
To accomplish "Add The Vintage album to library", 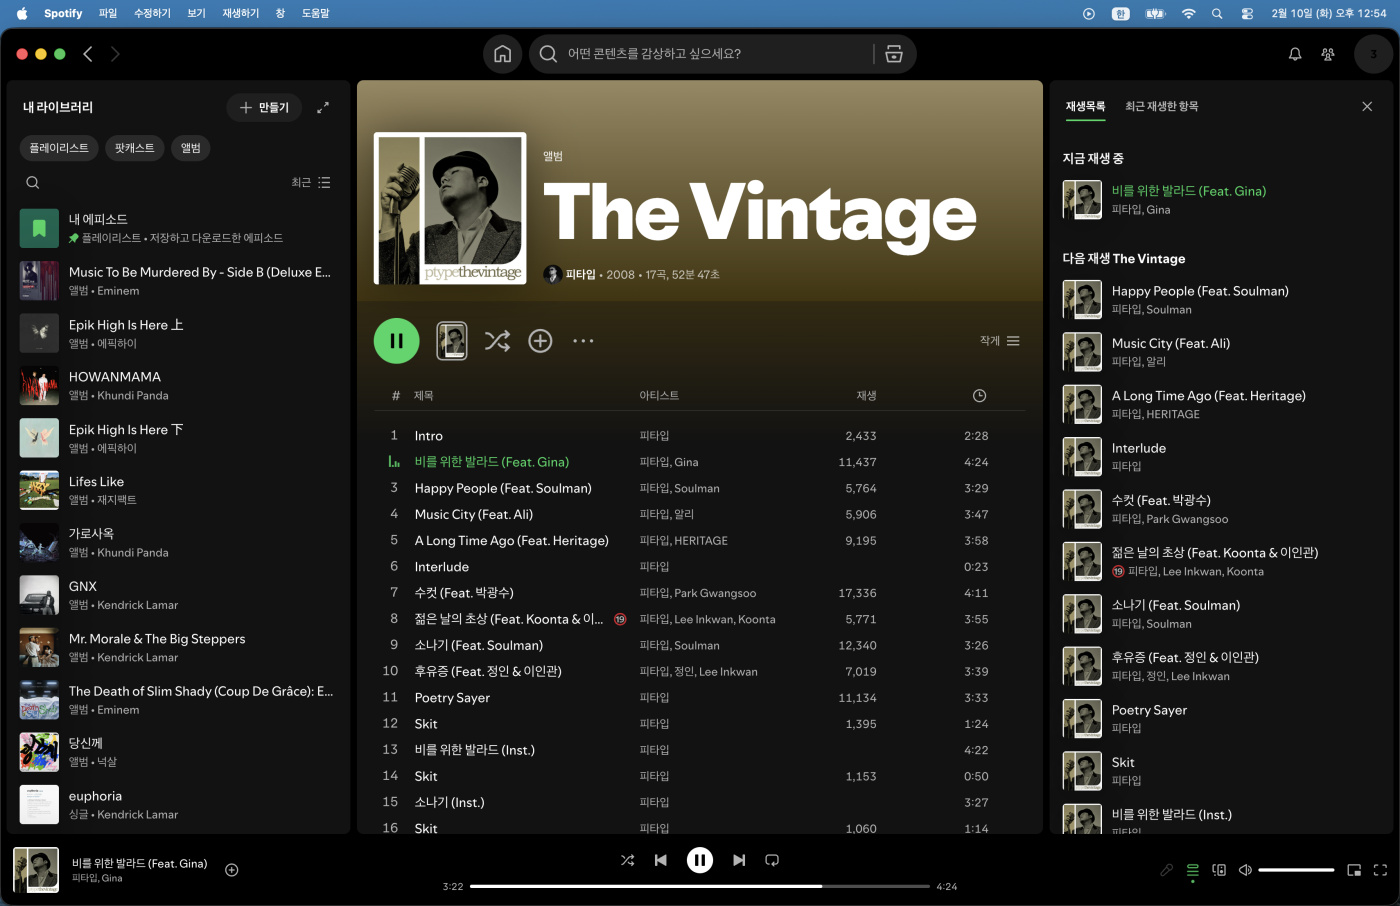I will [x=540, y=341].
